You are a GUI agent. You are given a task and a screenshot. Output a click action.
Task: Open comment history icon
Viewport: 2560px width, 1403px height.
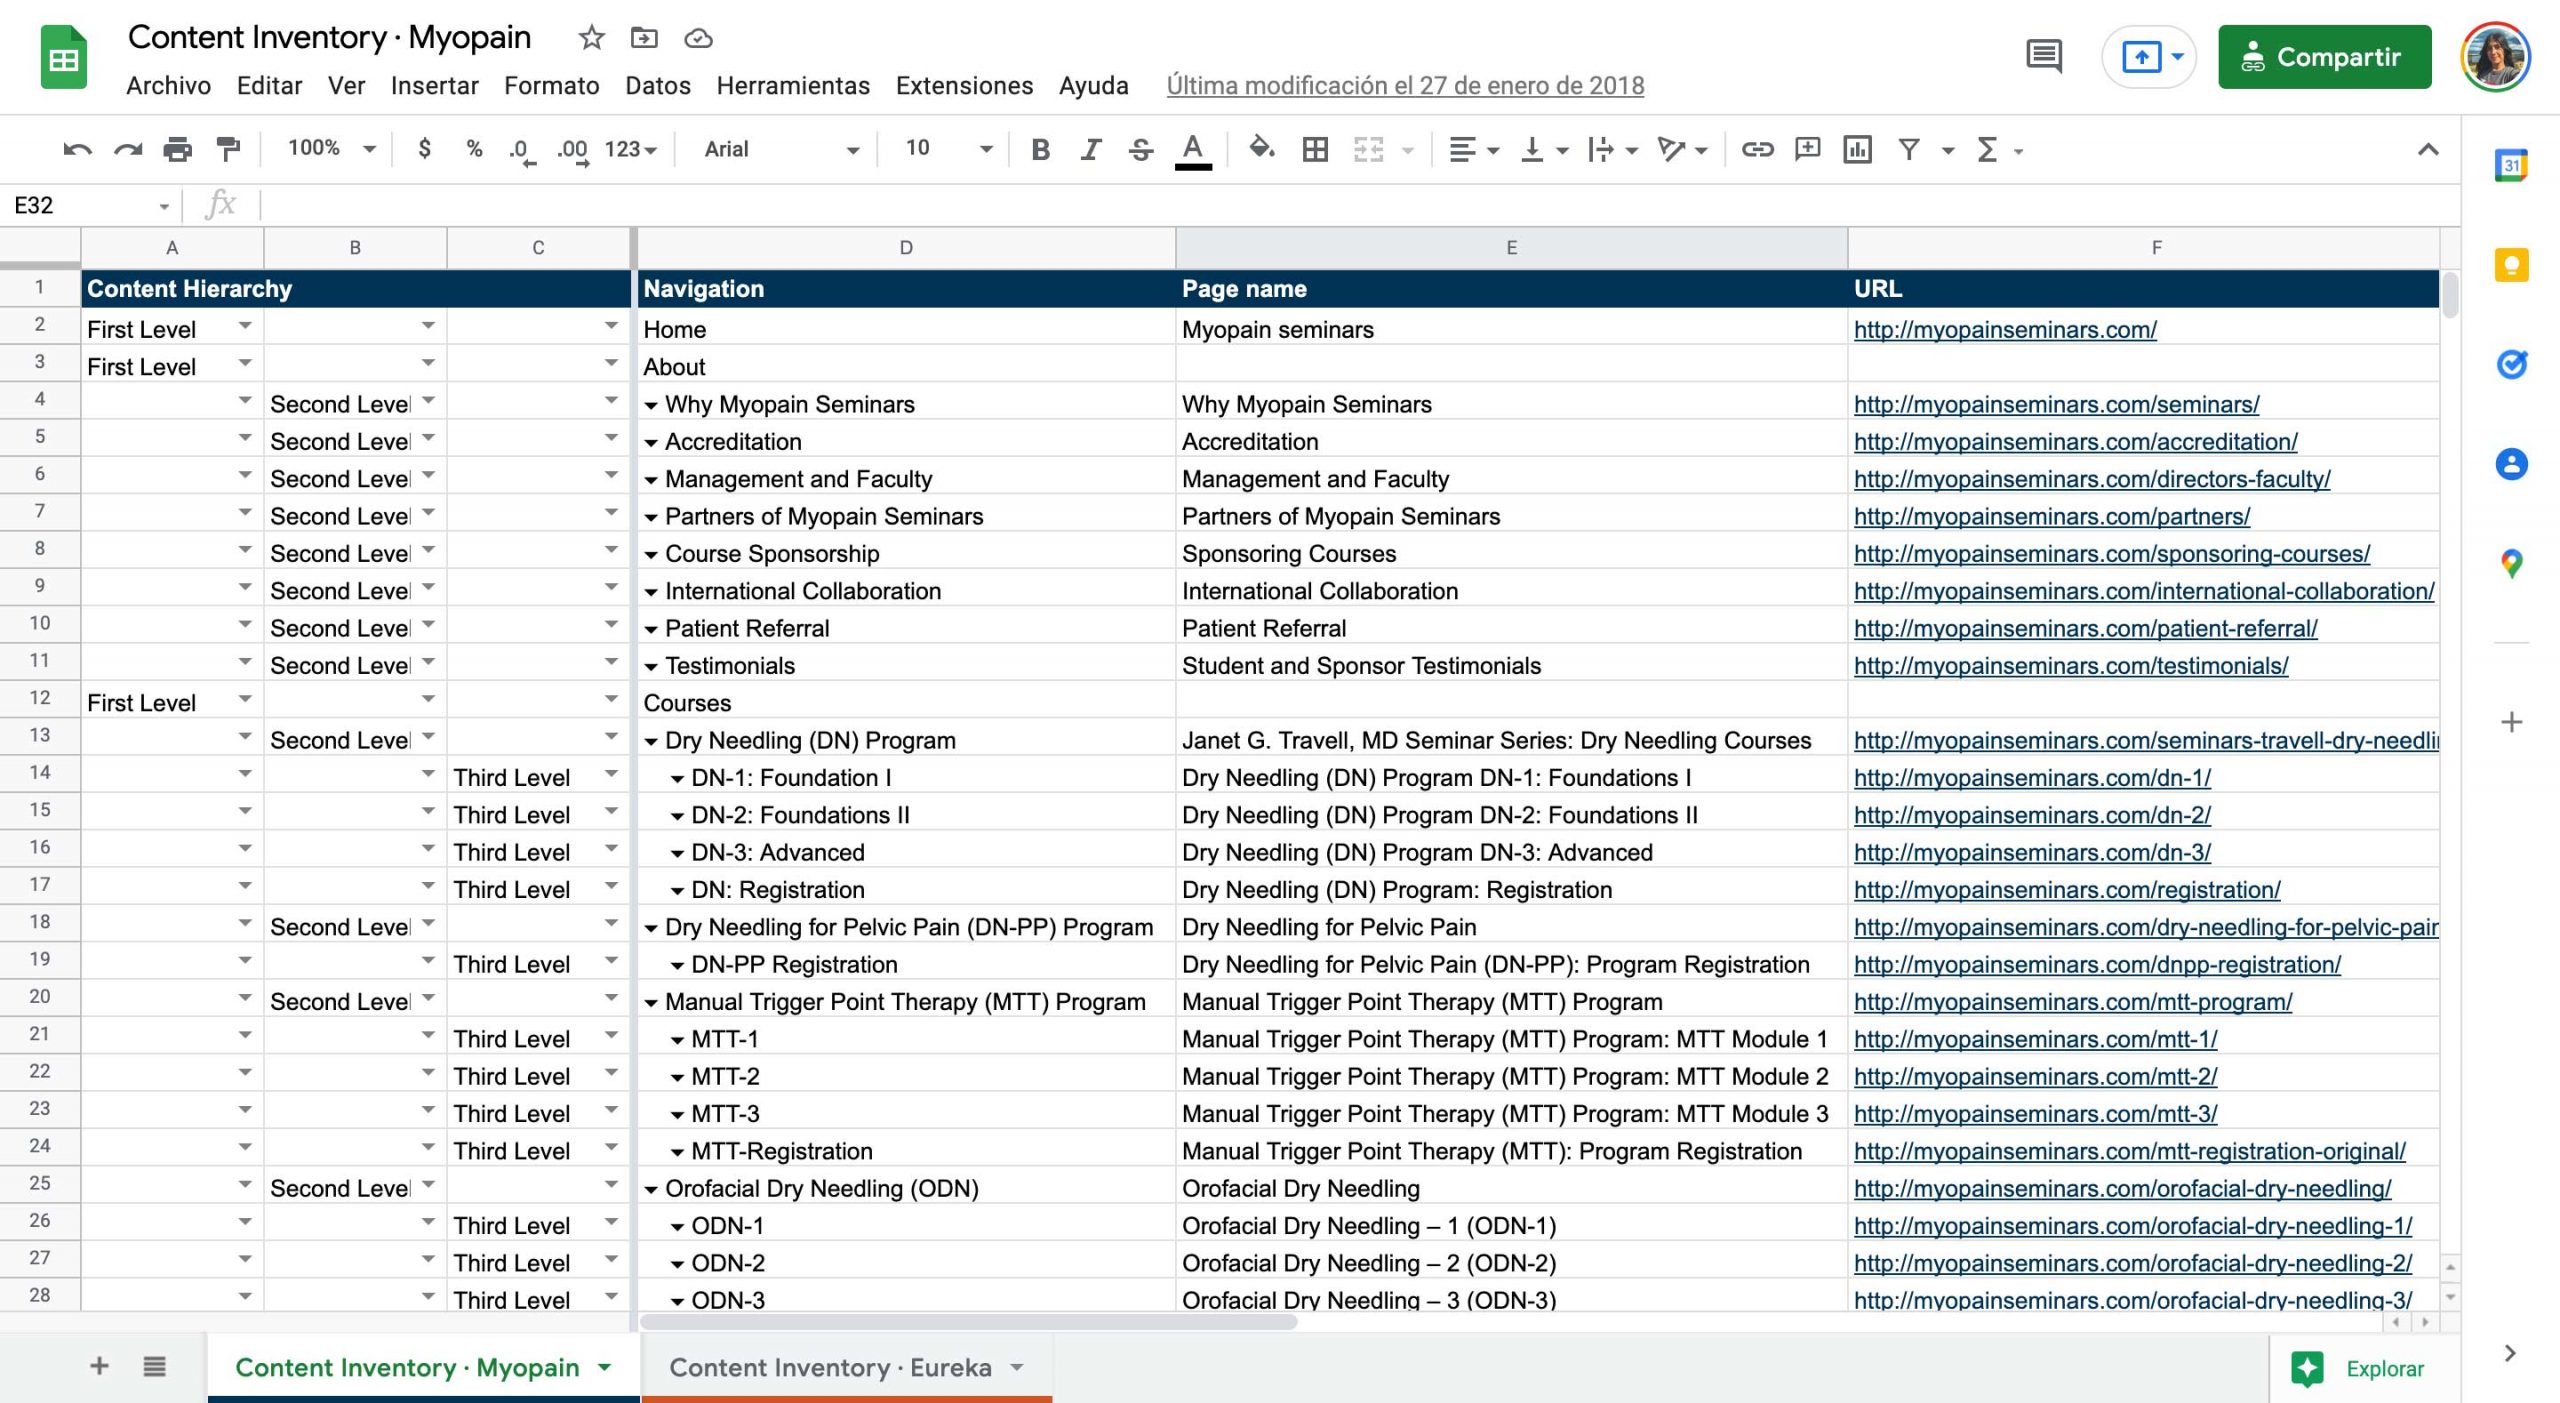click(2043, 56)
